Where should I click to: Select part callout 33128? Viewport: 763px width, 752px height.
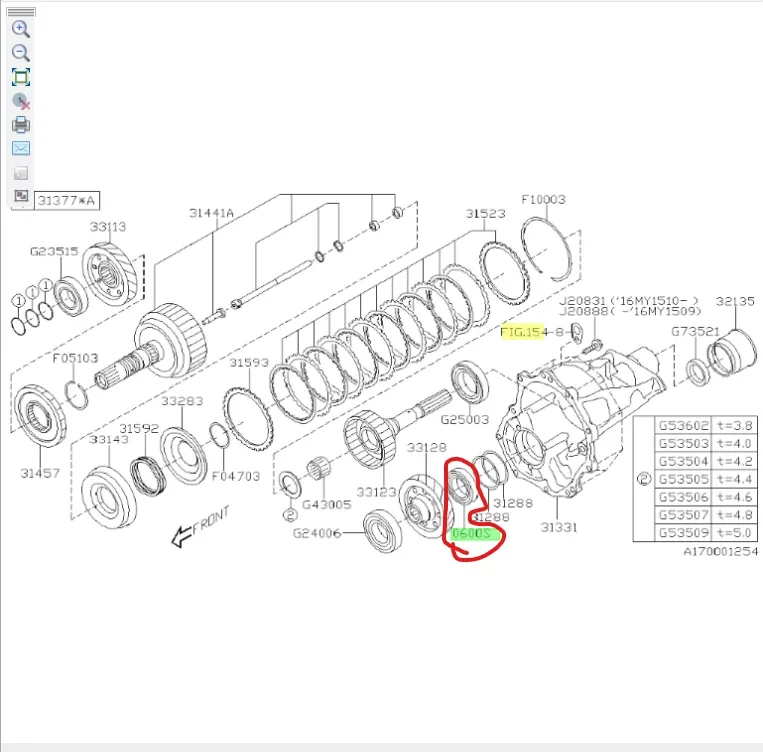click(426, 447)
